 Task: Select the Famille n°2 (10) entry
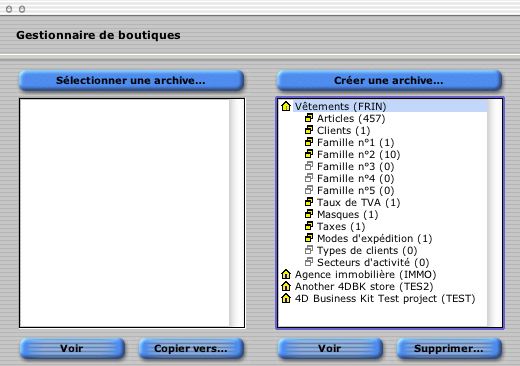coord(358,154)
